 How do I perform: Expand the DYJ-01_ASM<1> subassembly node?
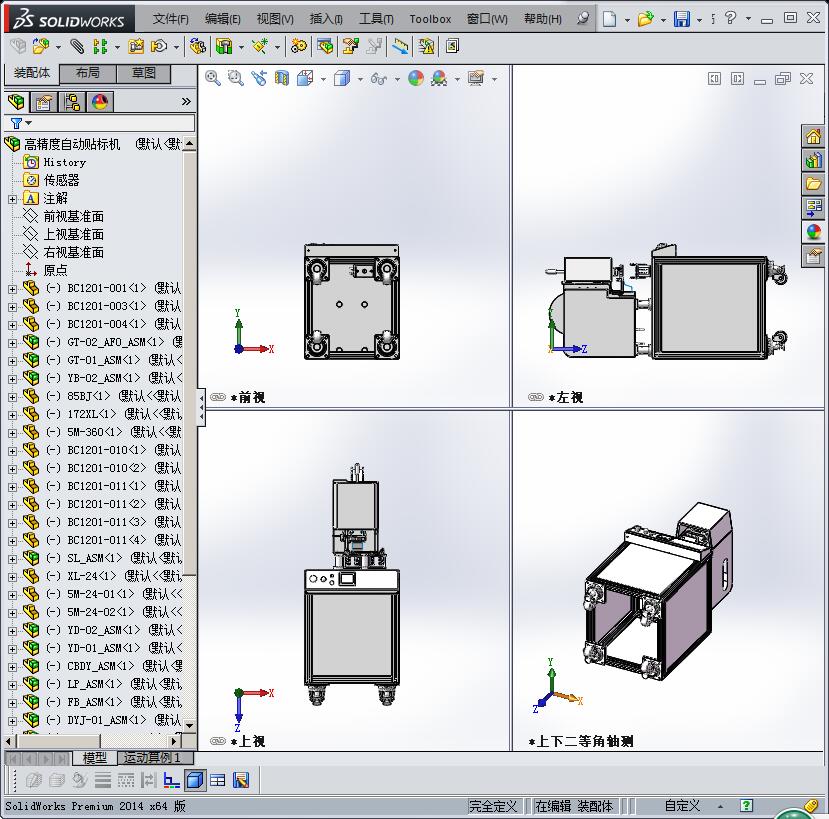12,721
